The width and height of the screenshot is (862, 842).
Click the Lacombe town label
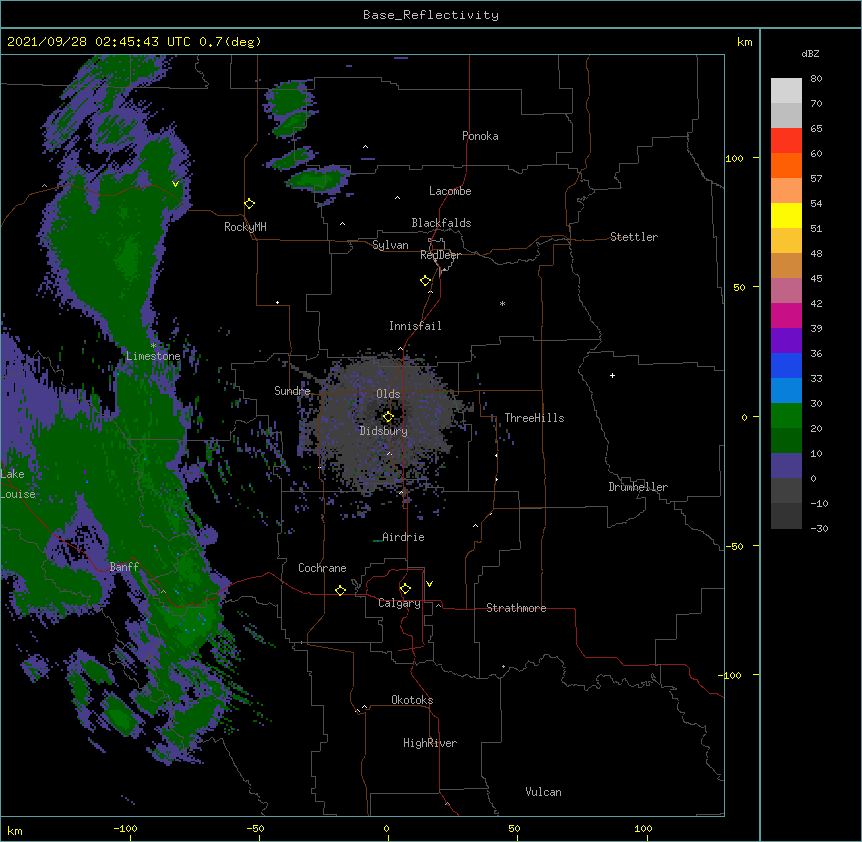point(450,191)
